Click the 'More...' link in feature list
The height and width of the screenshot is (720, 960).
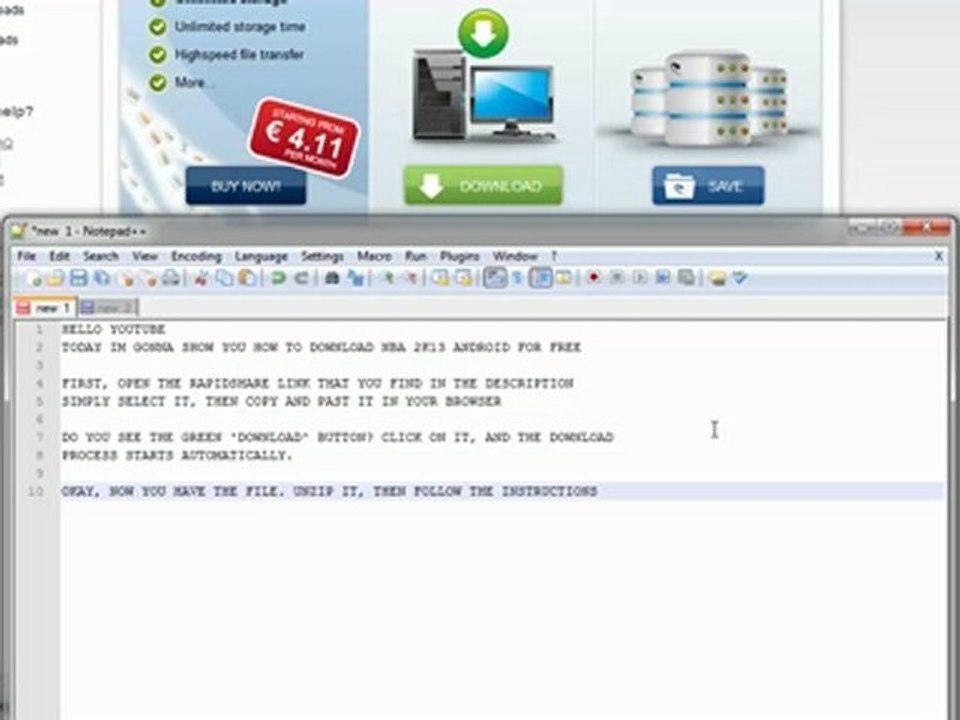point(193,83)
